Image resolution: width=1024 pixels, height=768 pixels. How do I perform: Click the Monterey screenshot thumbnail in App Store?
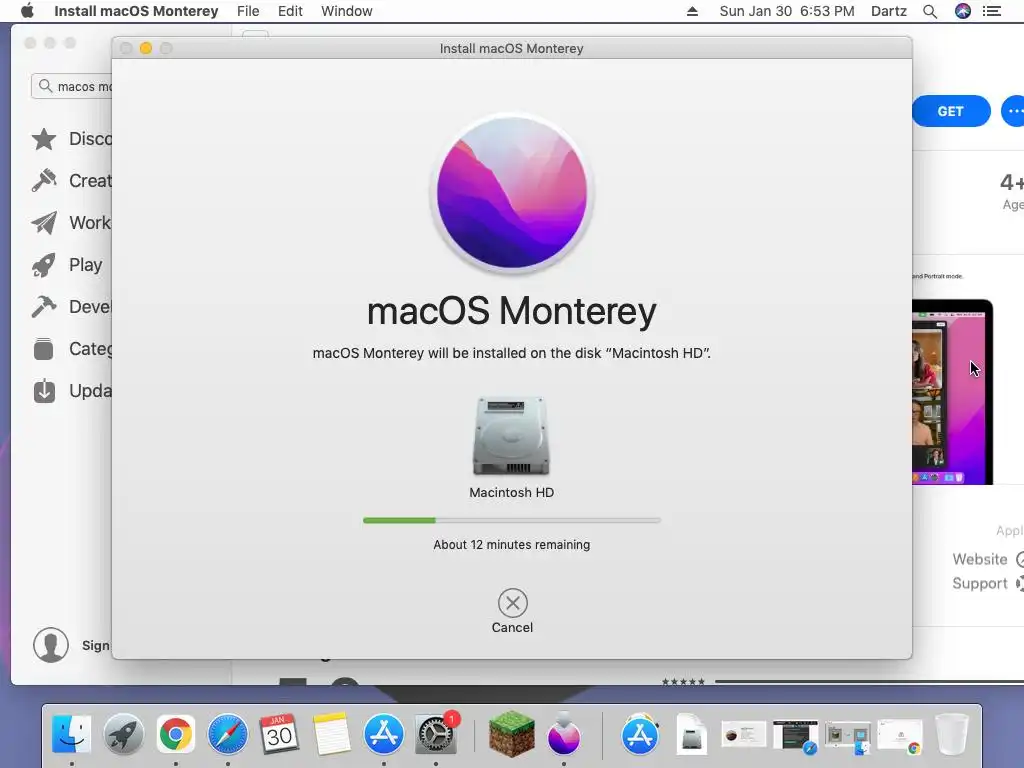(x=952, y=392)
